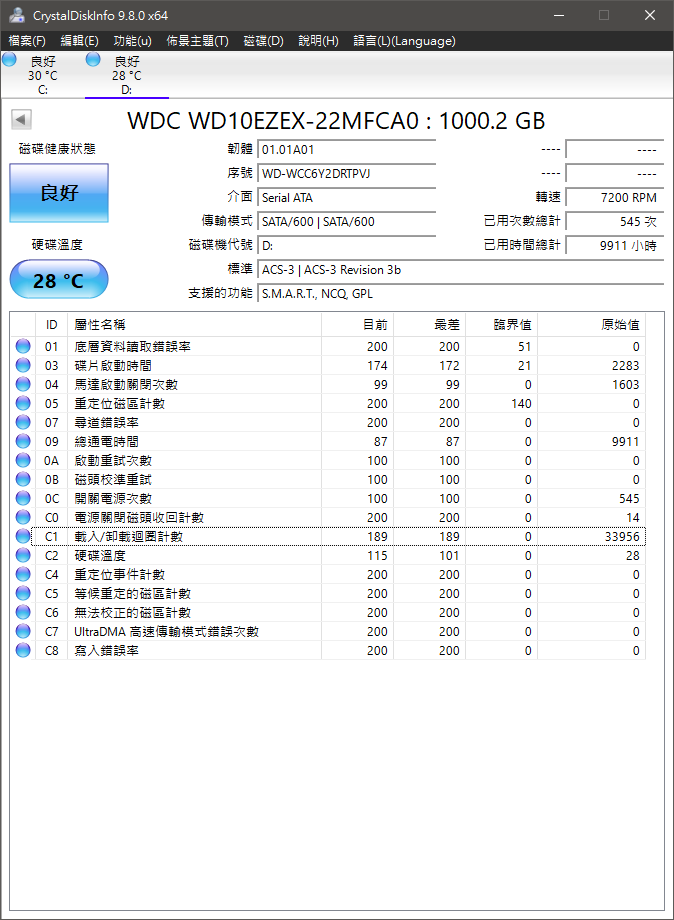Click status circle icon for attribute C1
674x920 pixels.
(23, 536)
